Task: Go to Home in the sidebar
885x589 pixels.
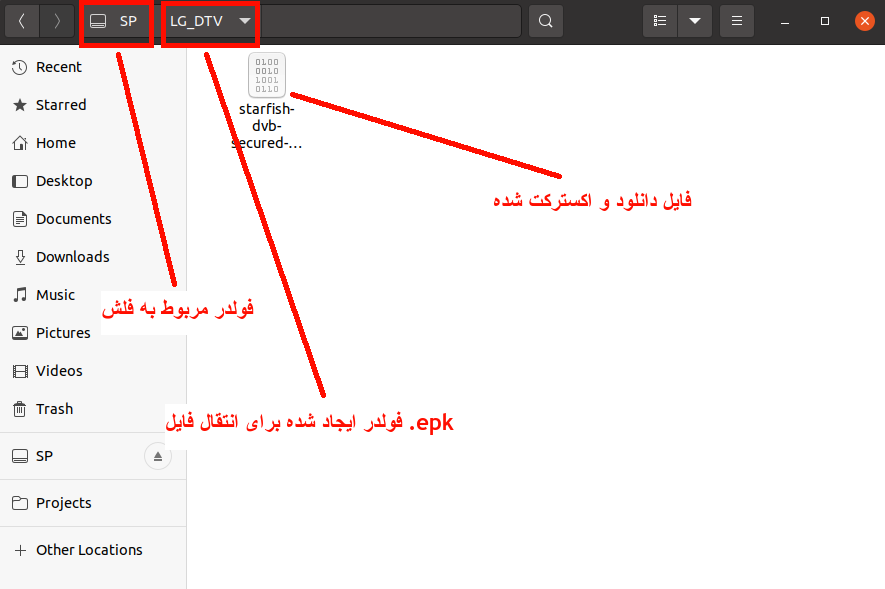Action: pyautogui.click(x=93, y=143)
